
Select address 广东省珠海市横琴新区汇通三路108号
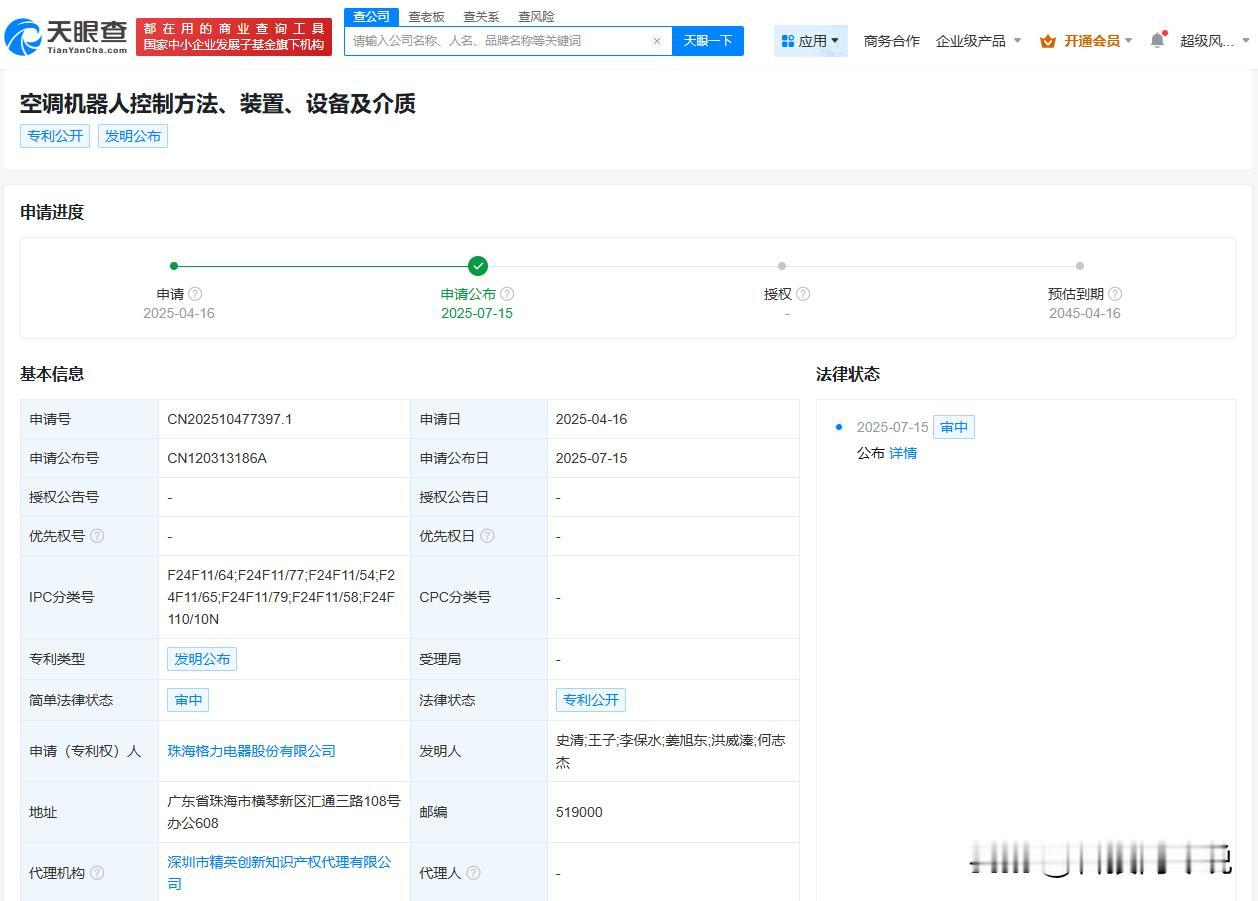point(284,801)
